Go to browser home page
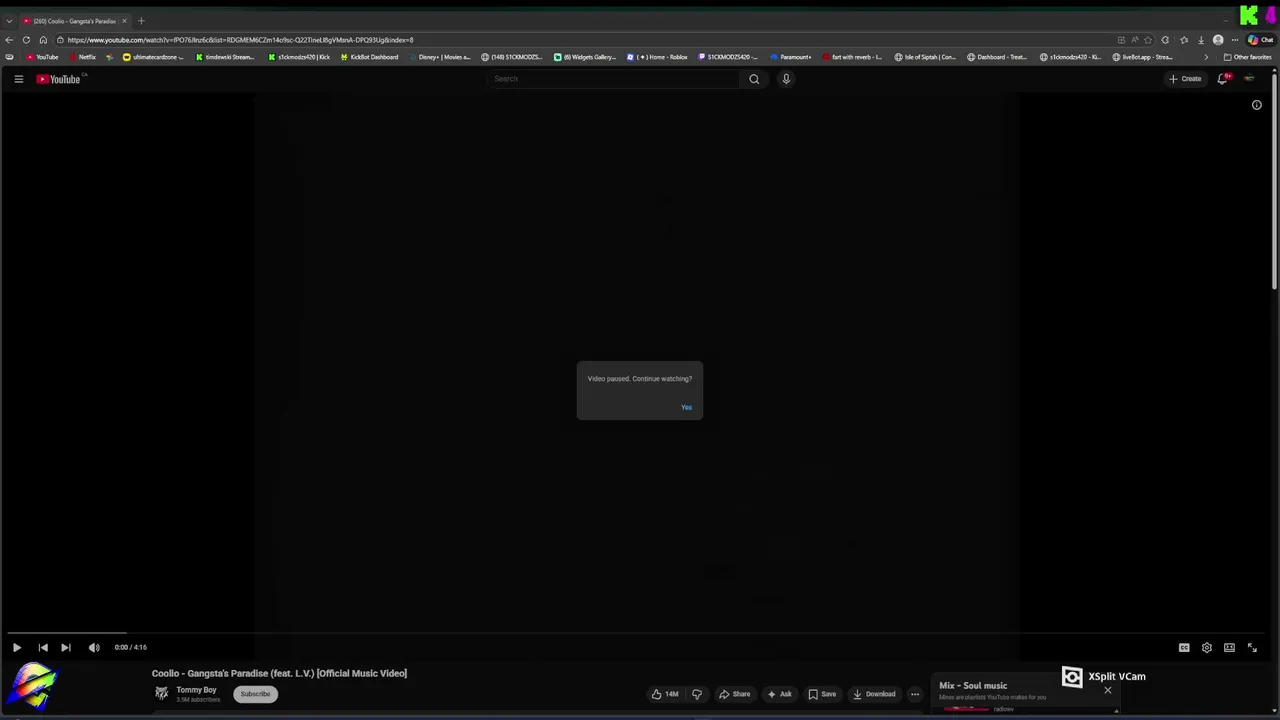1280x720 pixels. [x=43, y=40]
